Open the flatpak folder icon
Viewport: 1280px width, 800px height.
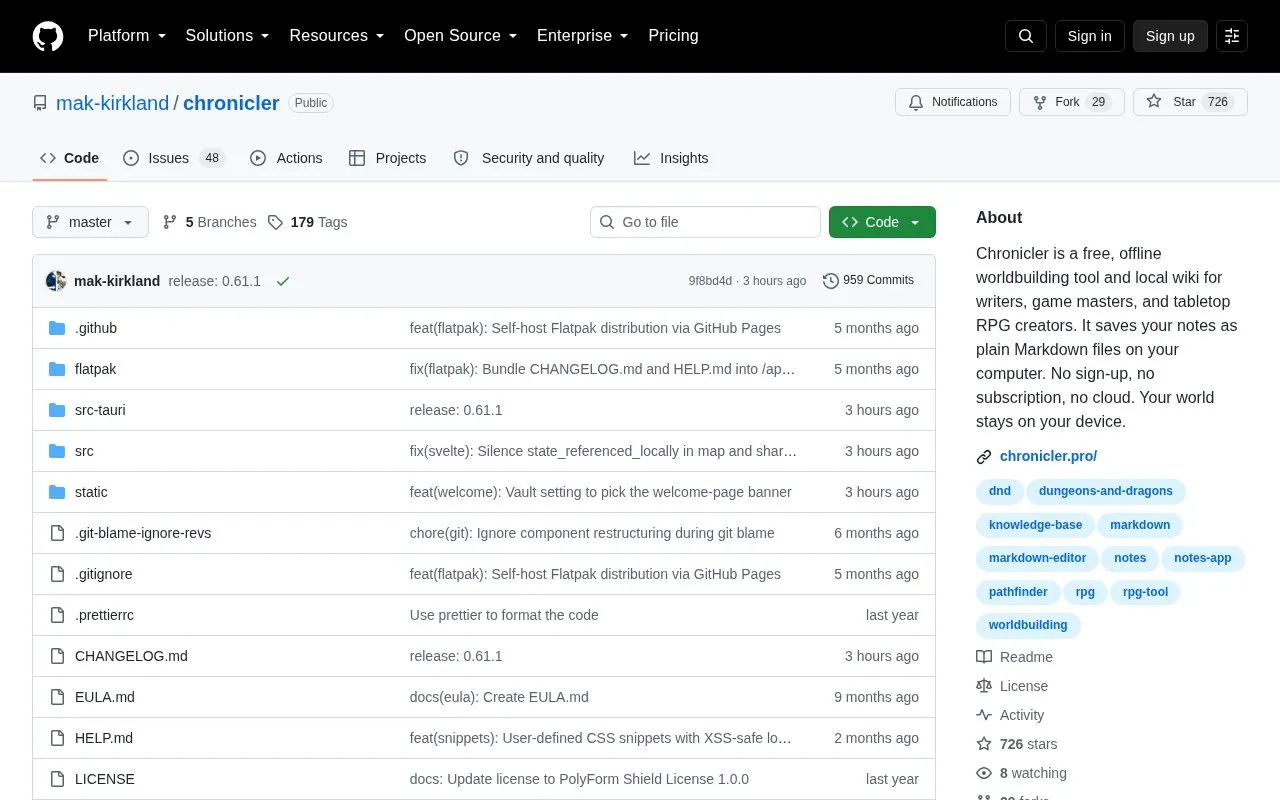(57, 369)
